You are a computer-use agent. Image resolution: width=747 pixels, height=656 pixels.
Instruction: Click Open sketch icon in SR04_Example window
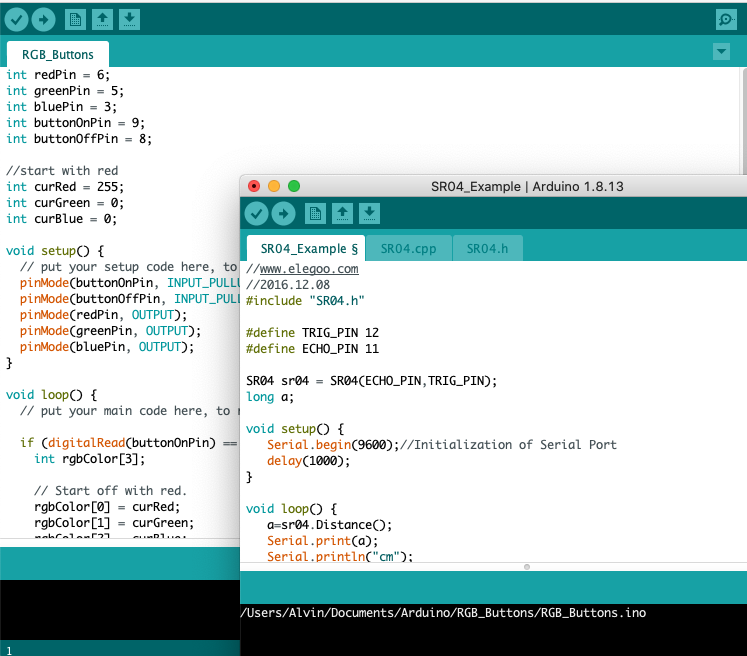[x=343, y=213]
